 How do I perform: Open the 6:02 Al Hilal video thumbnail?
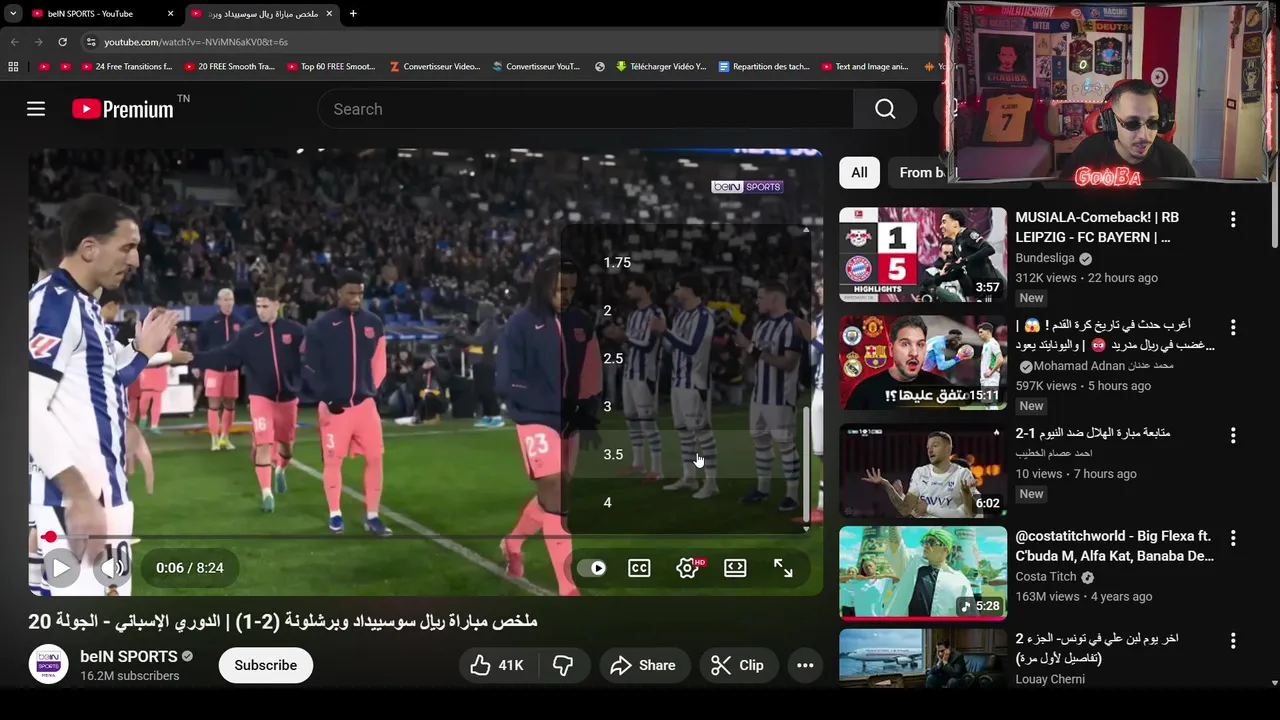pos(923,470)
